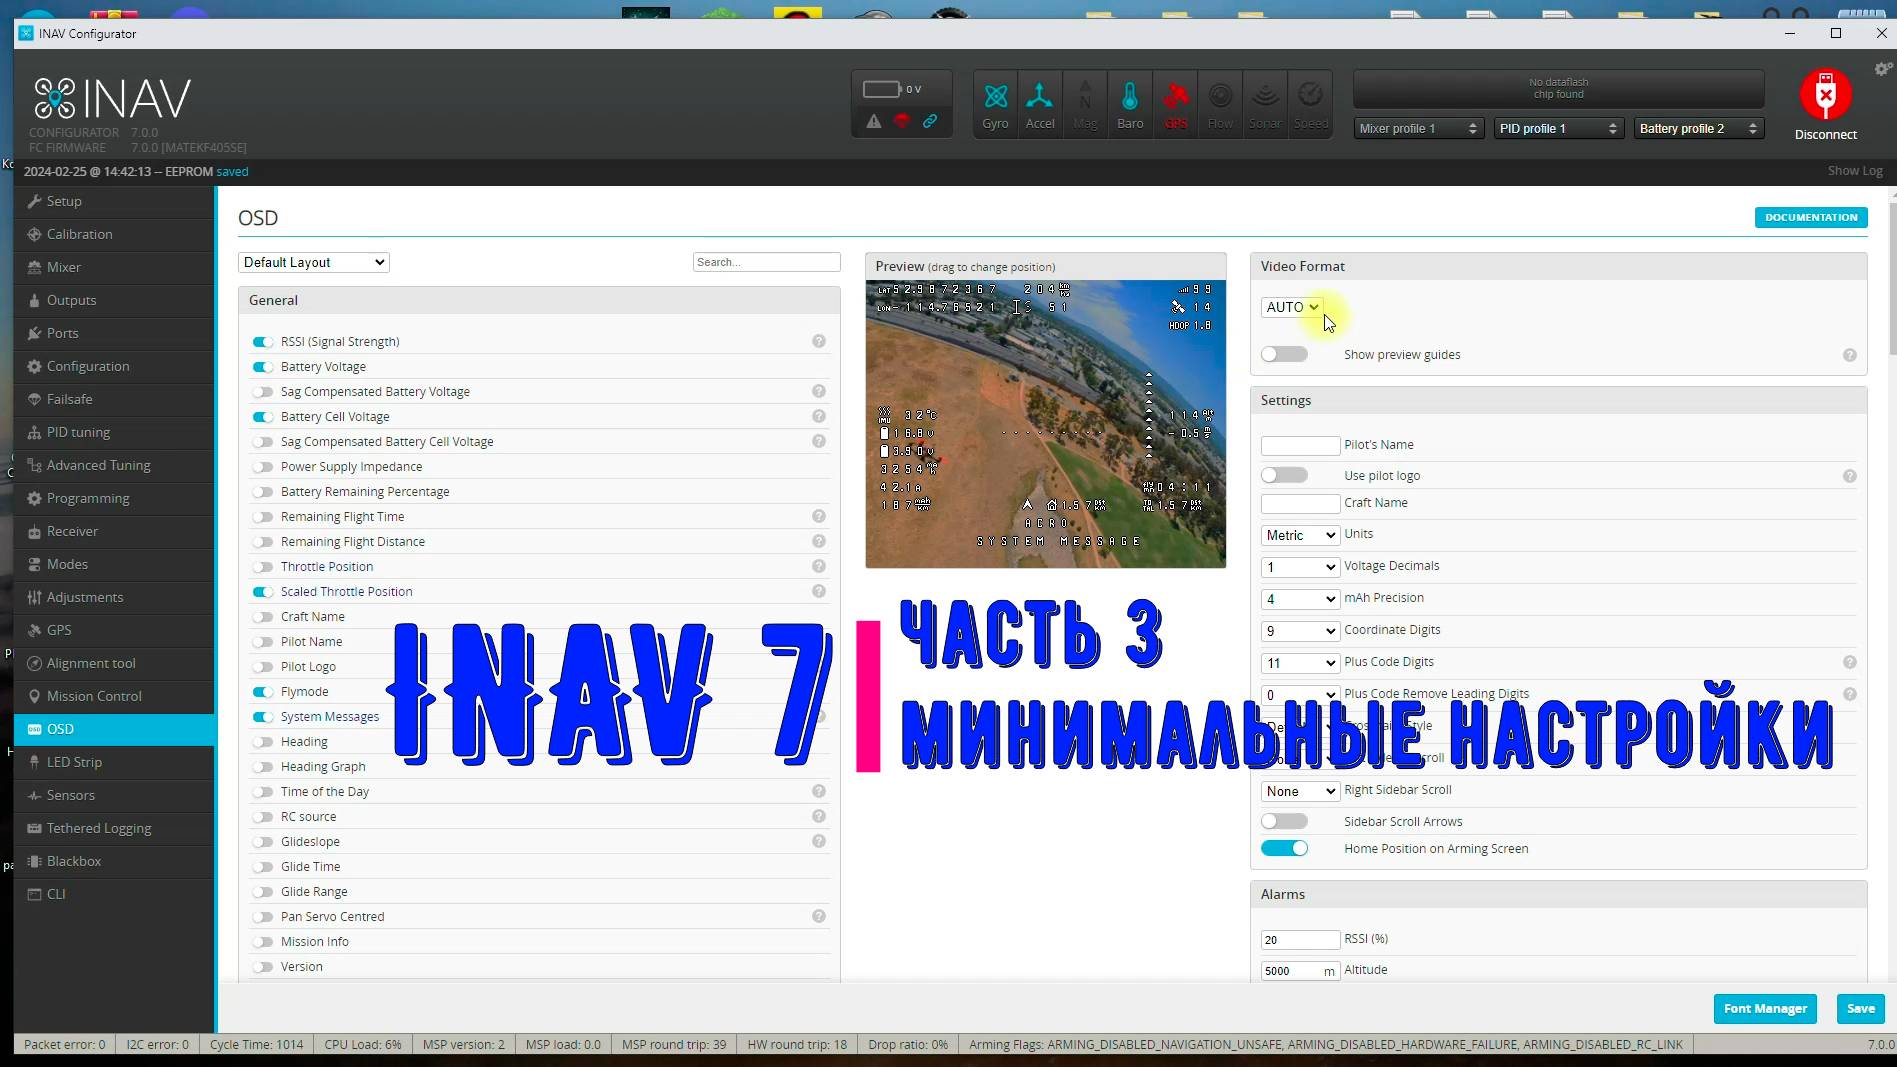Open the Font Manager
Image resolution: width=1897 pixels, height=1067 pixels.
[1765, 1008]
